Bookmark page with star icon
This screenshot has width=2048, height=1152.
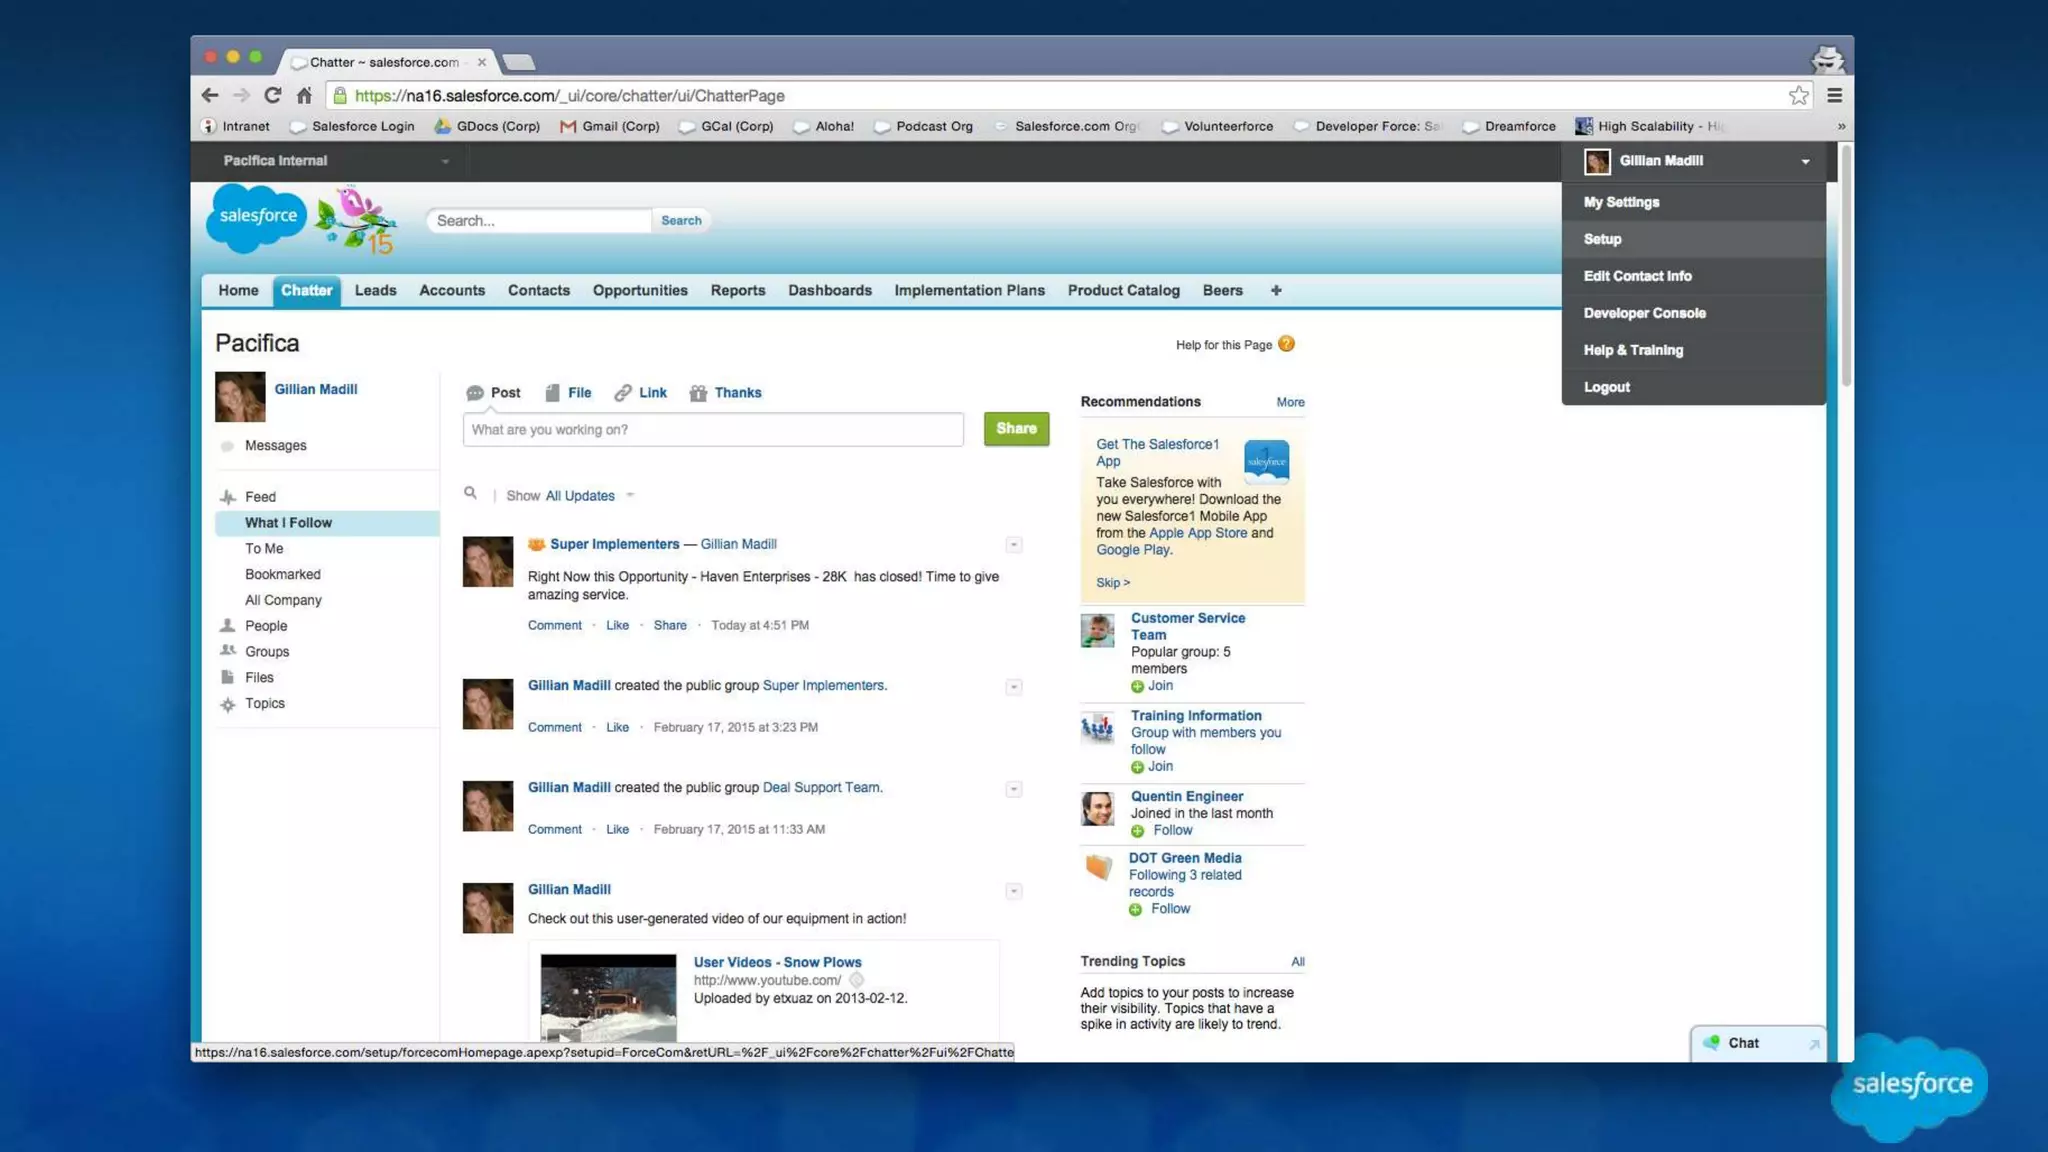click(x=1798, y=95)
